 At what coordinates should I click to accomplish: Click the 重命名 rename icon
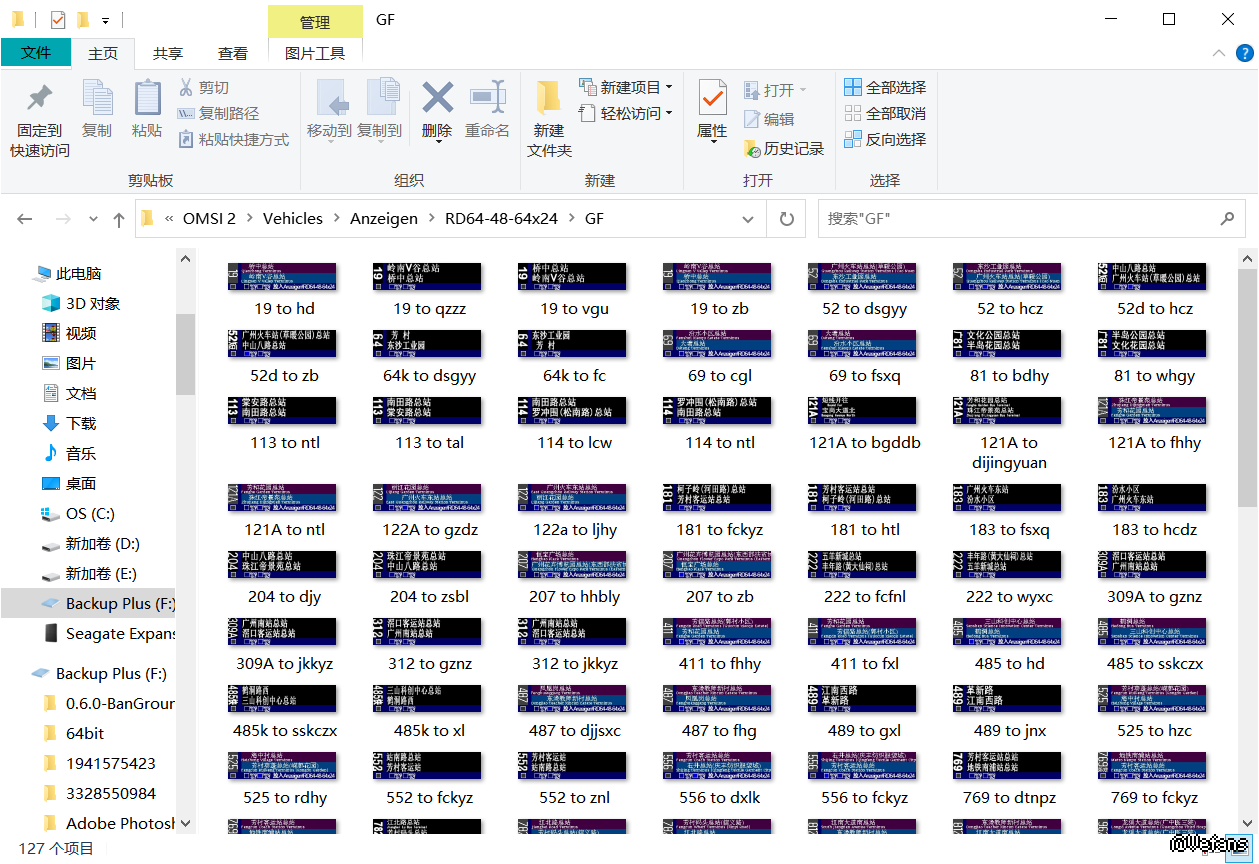(487, 99)
